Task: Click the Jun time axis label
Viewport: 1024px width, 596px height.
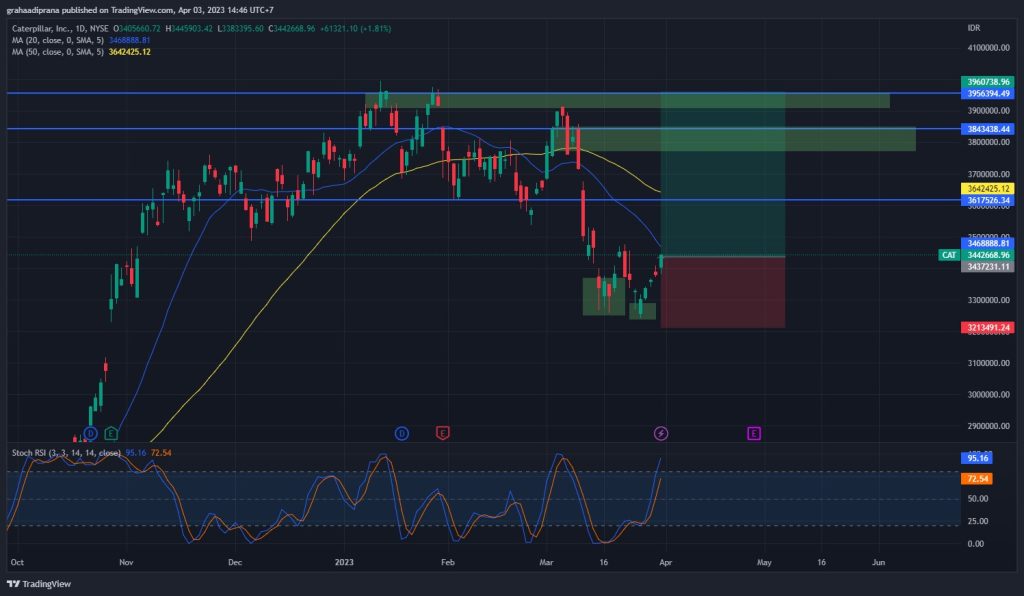Action: (878, 562)
